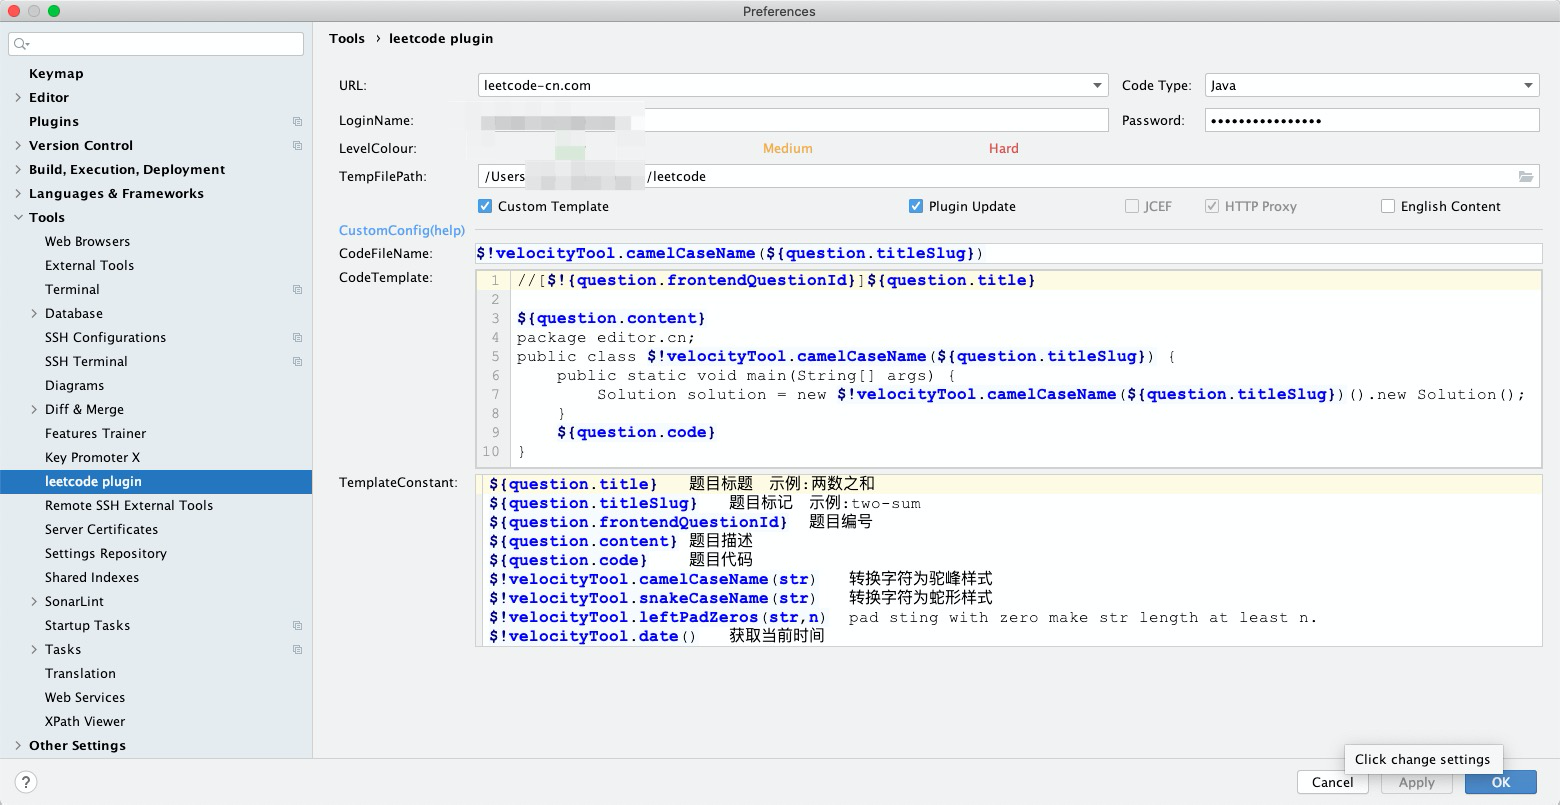Click the folder browse icon in TempFilePath
The height and width of the screenshot is (805, 1560).
pyautogui.click(x=1525, y=177)
